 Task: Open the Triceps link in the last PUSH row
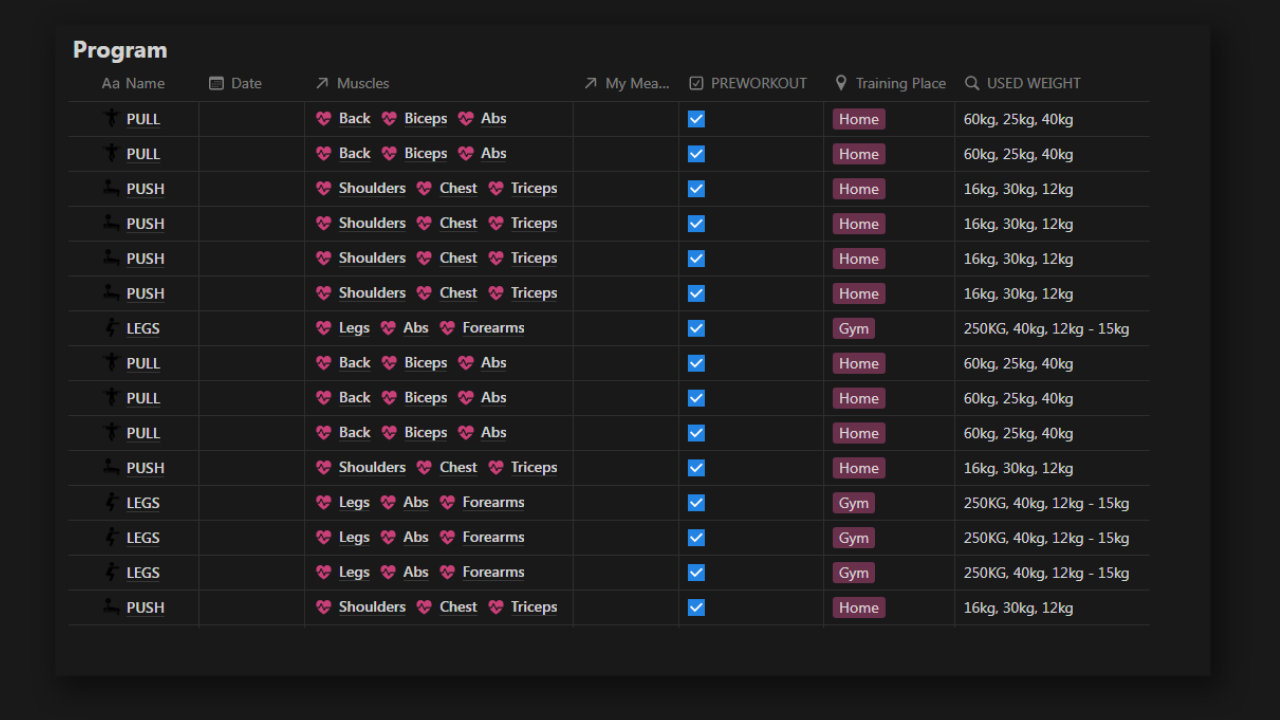(534, 607)
